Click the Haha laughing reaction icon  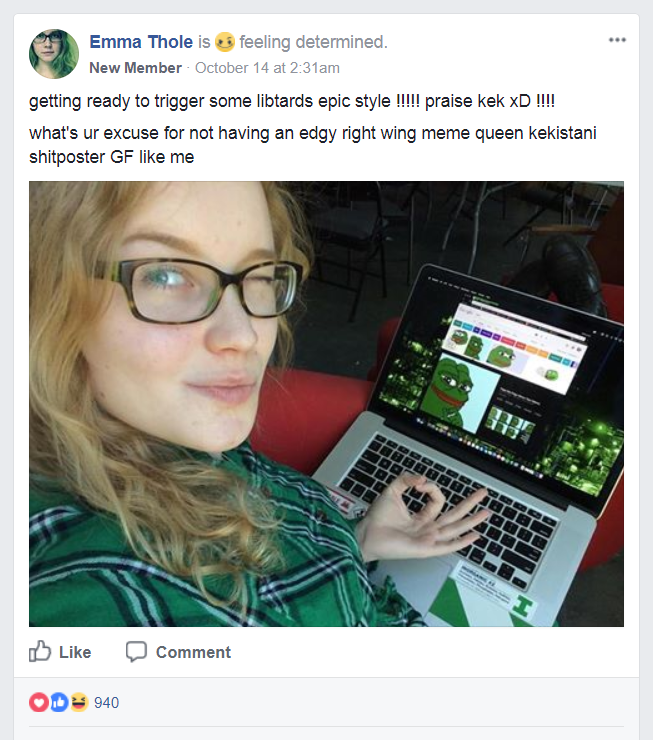tap(79, 702)
